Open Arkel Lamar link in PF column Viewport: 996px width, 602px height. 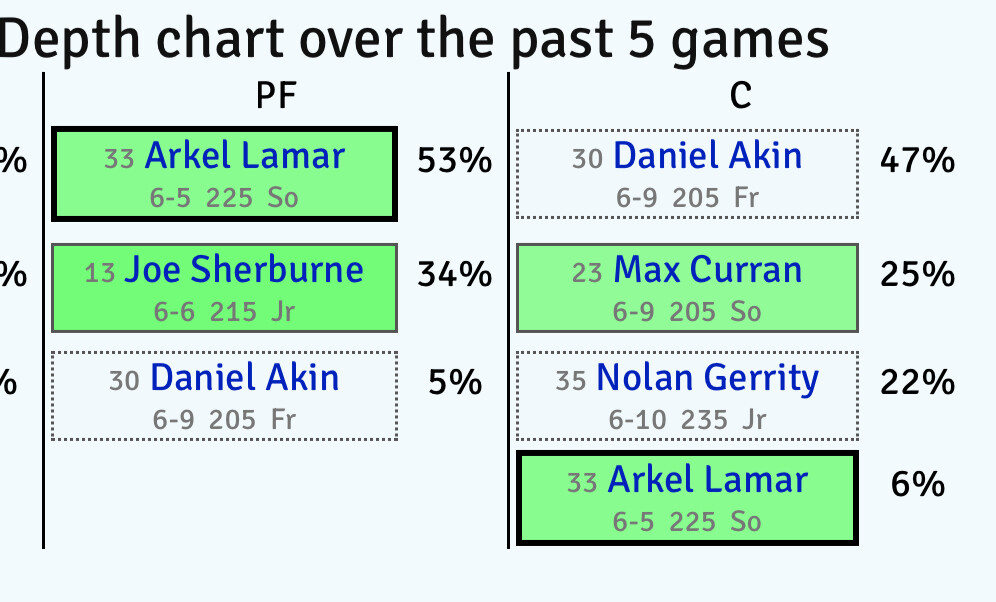pyautogui.click(x=244, y=156)
